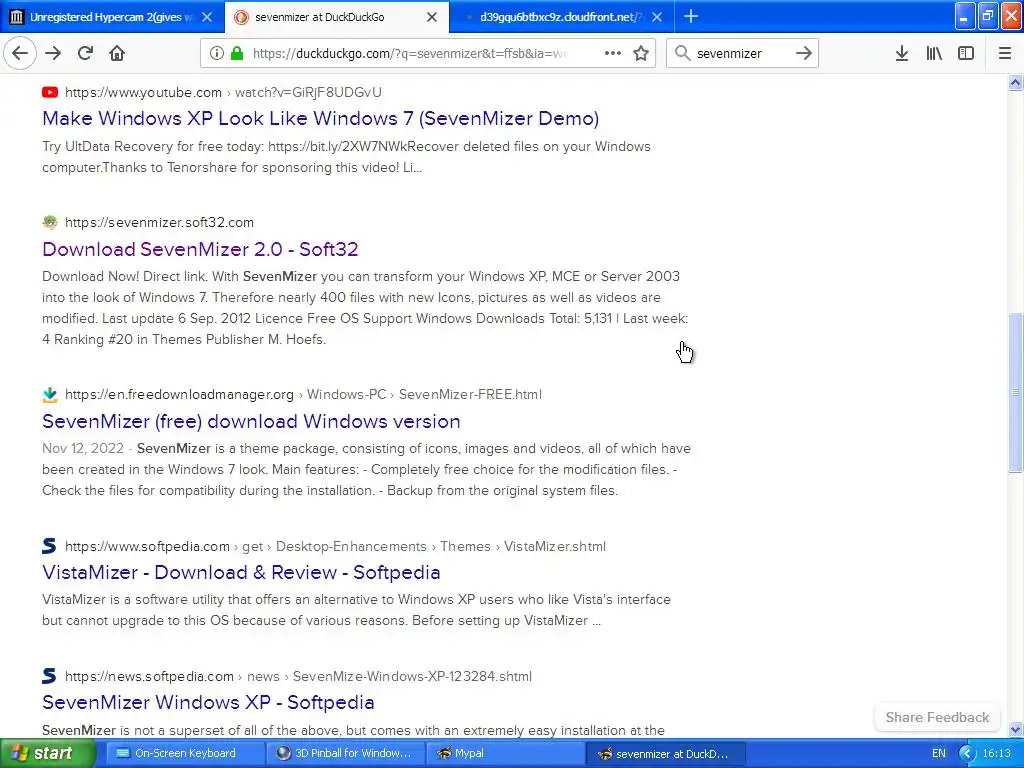Switch to Mypal taskbar button
1024x768 pixels.
point(505,753)
